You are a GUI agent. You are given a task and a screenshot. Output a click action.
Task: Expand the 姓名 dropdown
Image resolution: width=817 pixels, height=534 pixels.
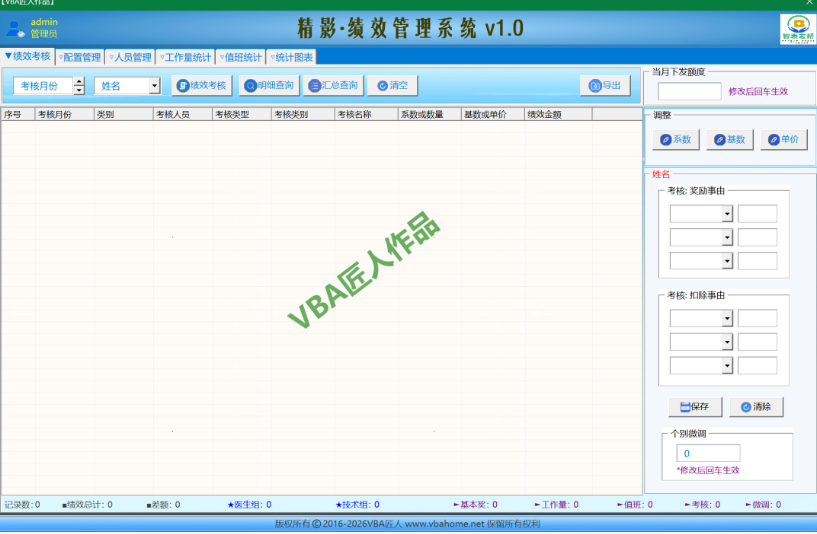(x=154, y=85)
